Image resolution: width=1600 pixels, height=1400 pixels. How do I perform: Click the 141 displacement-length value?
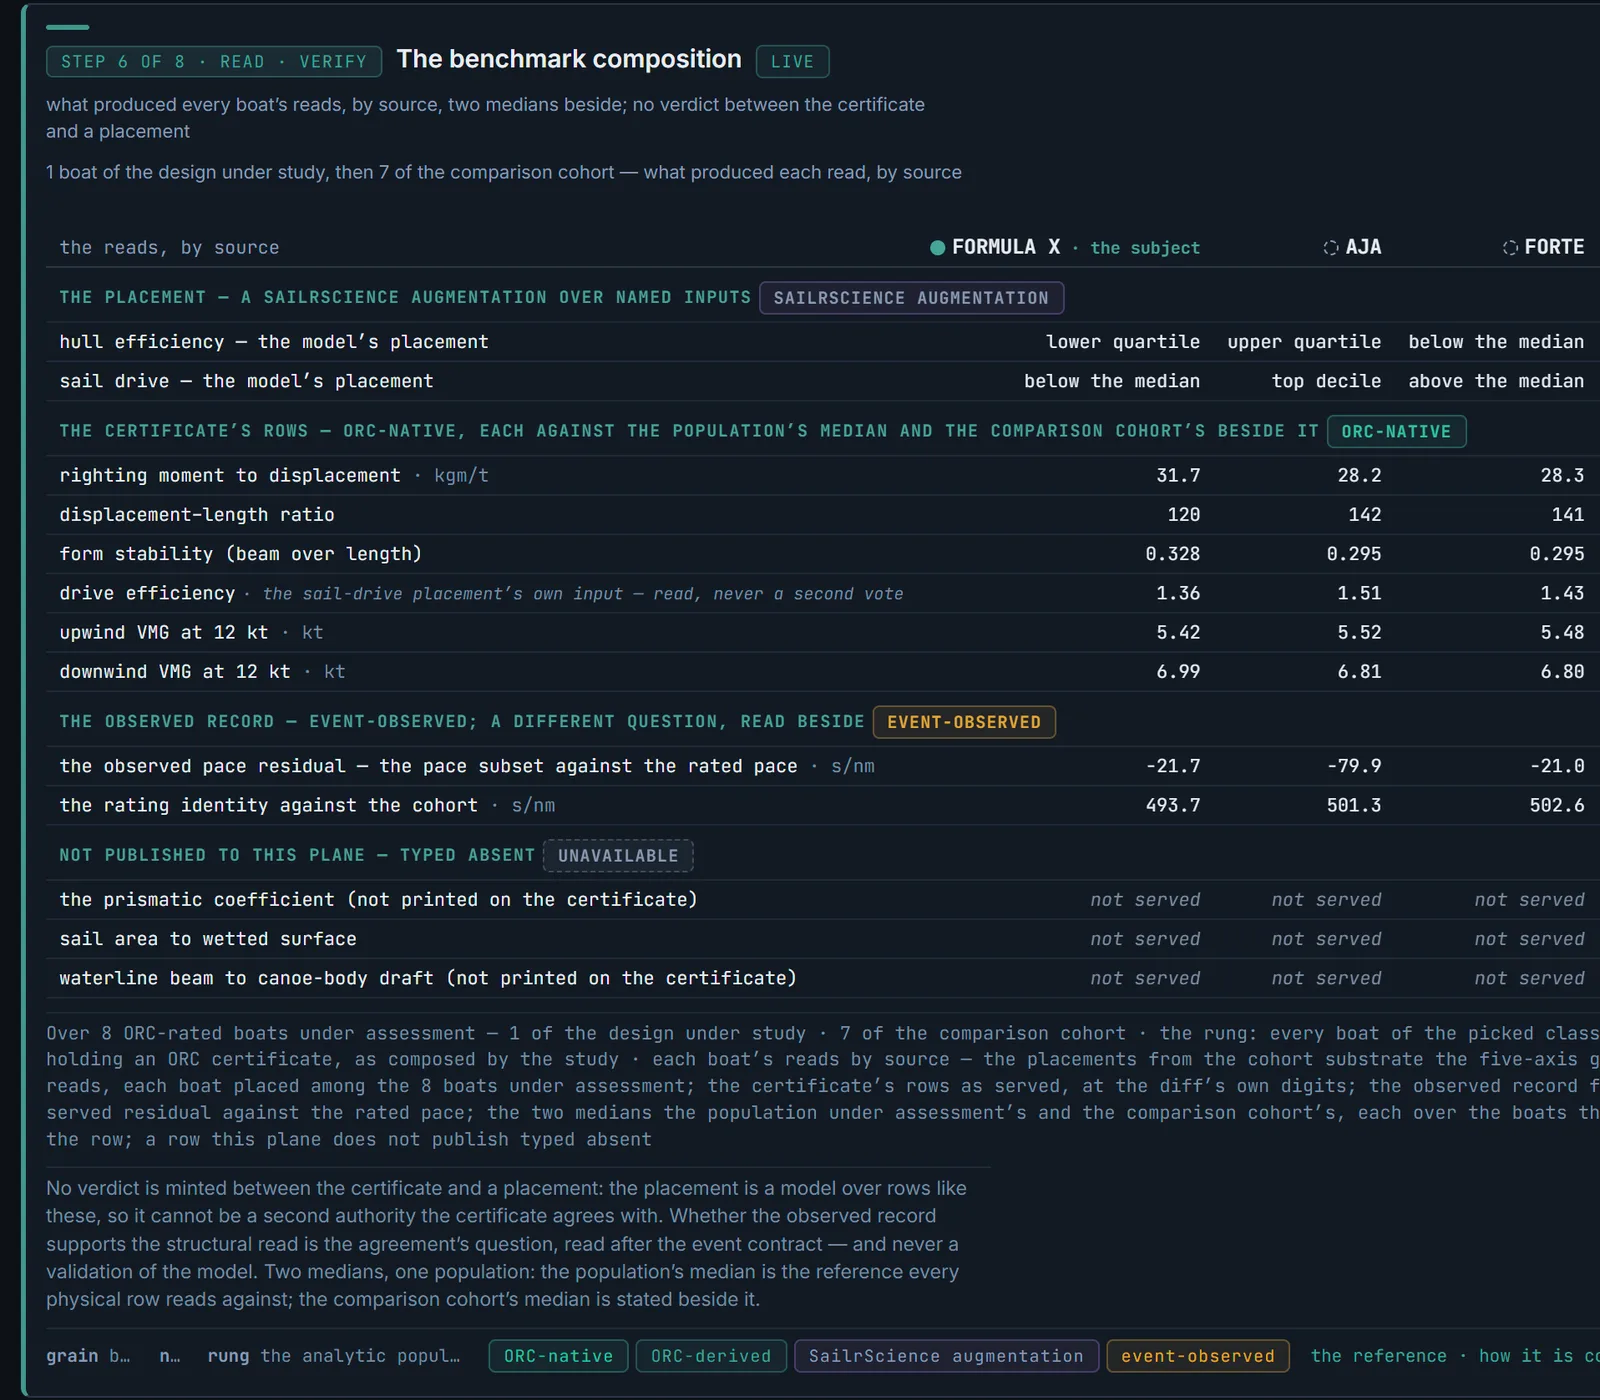[1568, 515]
